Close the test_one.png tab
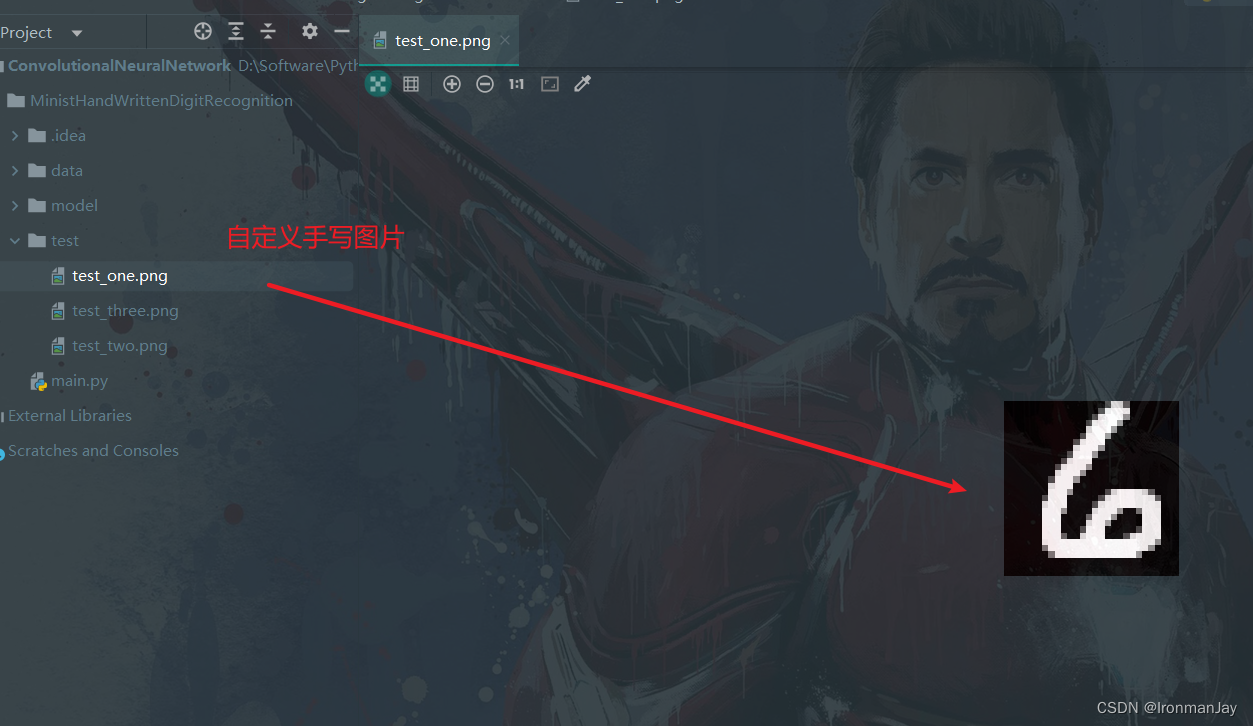 (505, 40)
